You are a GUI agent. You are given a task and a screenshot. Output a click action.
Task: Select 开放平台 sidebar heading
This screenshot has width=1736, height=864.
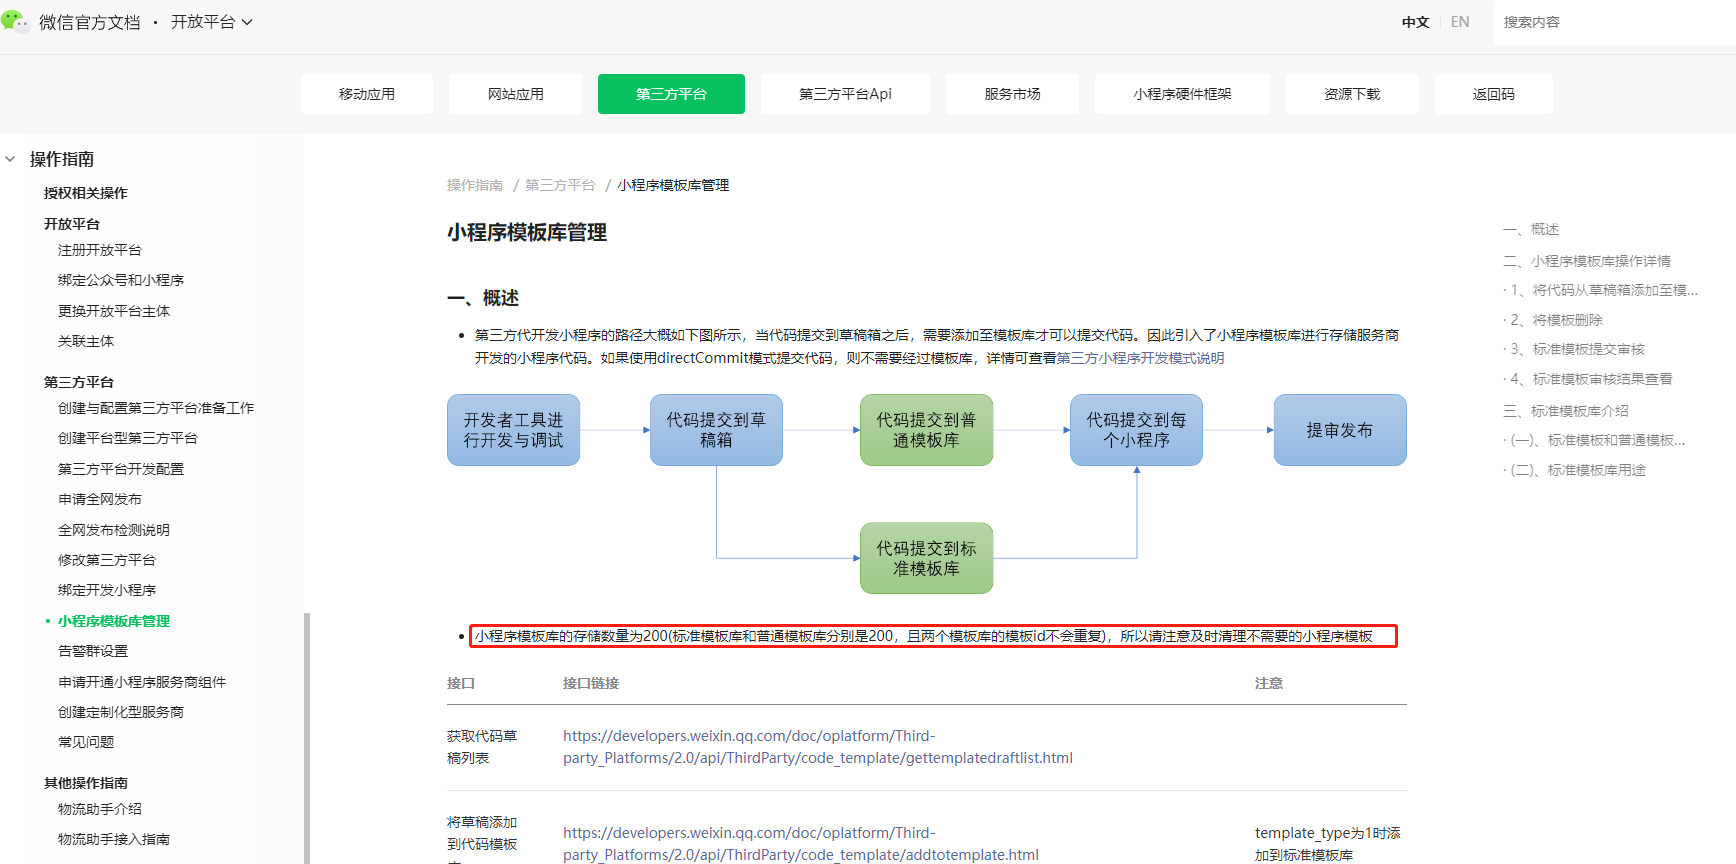72,224
